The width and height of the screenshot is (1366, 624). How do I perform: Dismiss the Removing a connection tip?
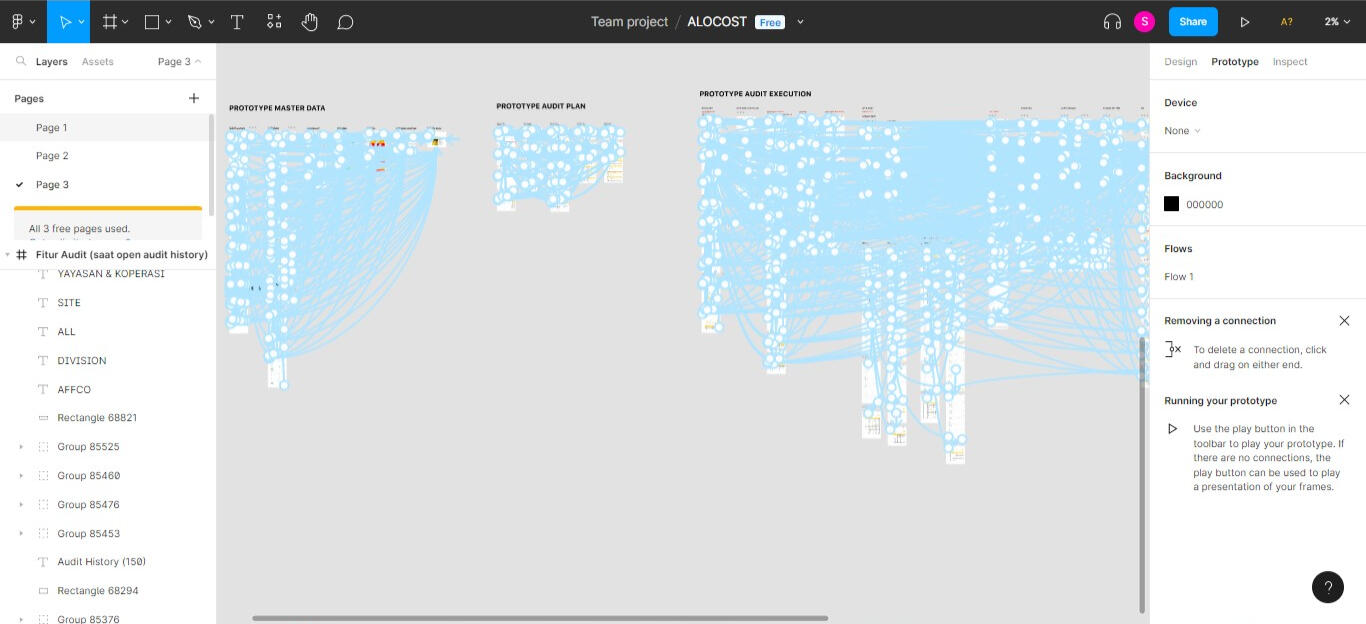(1344, 321)
